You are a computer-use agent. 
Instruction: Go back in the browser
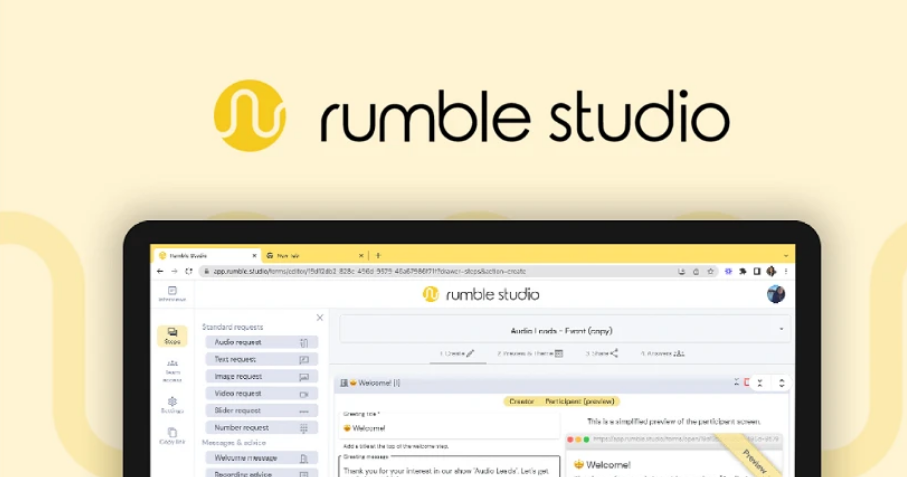[x=160, y=271]
